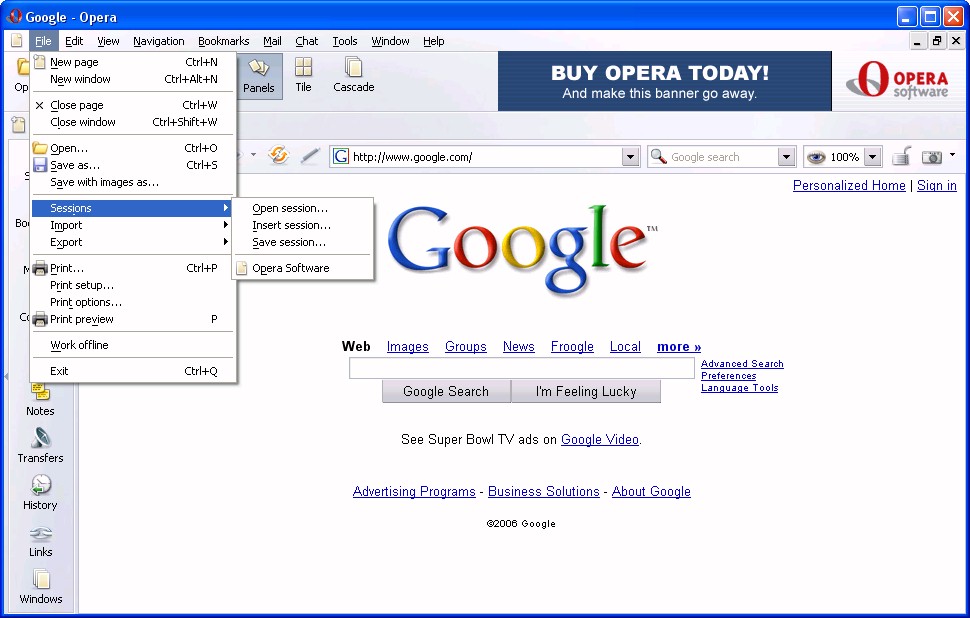Open the Advanced Search link
The width and height of the screenshot is (970, 618).
point(742,364)
